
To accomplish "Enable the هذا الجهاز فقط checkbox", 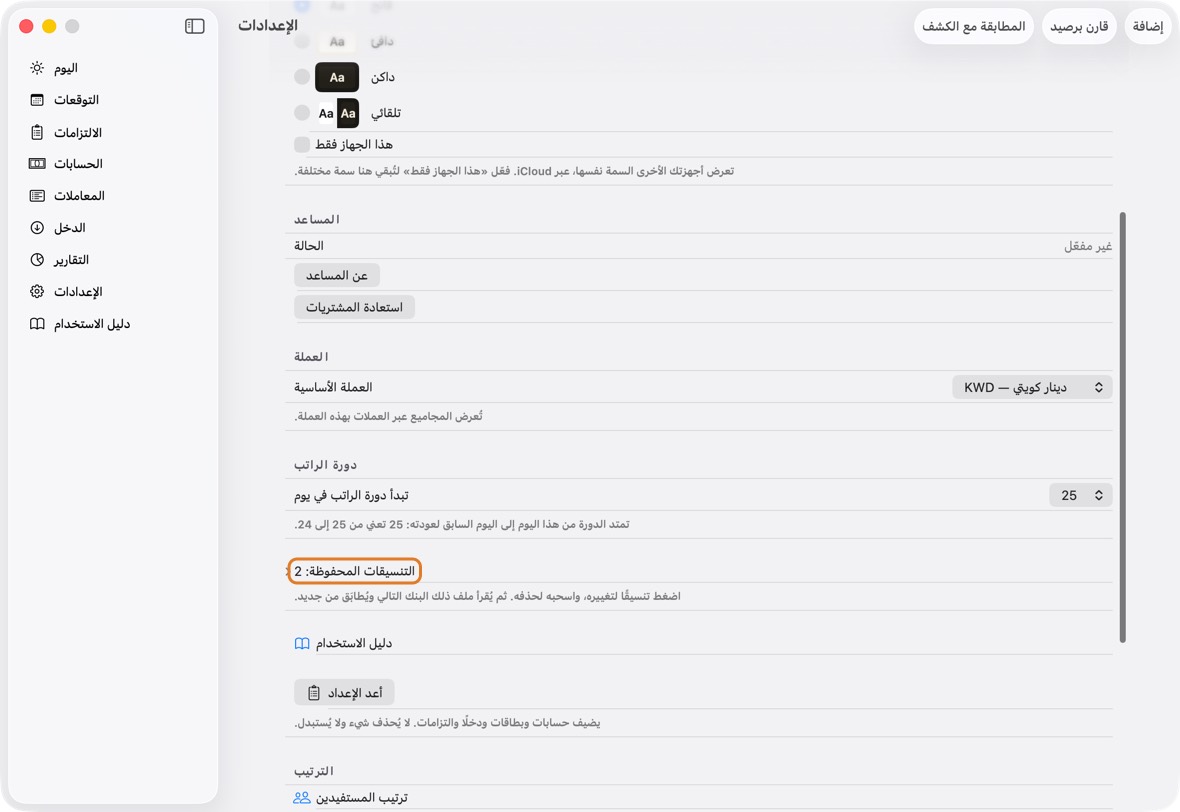I will 302,144.
